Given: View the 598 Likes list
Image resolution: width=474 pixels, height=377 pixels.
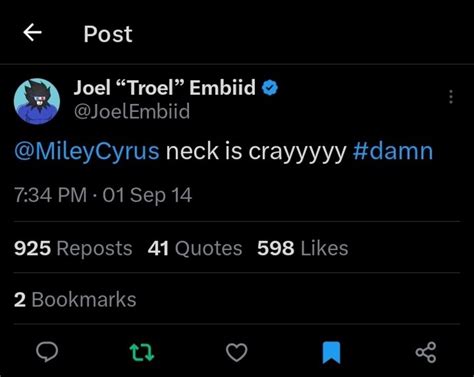Looking at the screenshot, I should click(x=303, y=248).
